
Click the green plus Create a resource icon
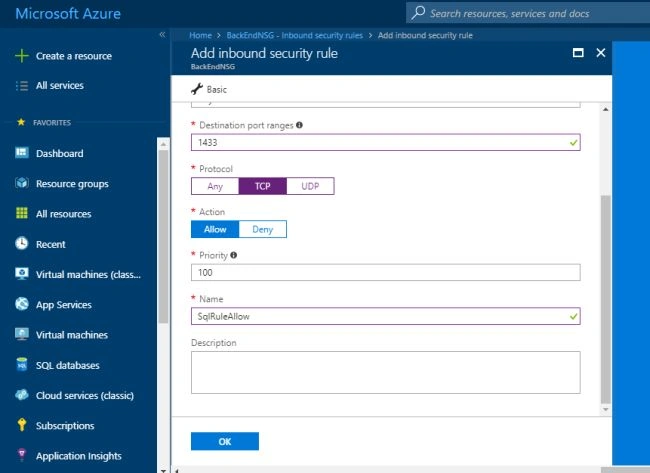[x=22, y=56]
